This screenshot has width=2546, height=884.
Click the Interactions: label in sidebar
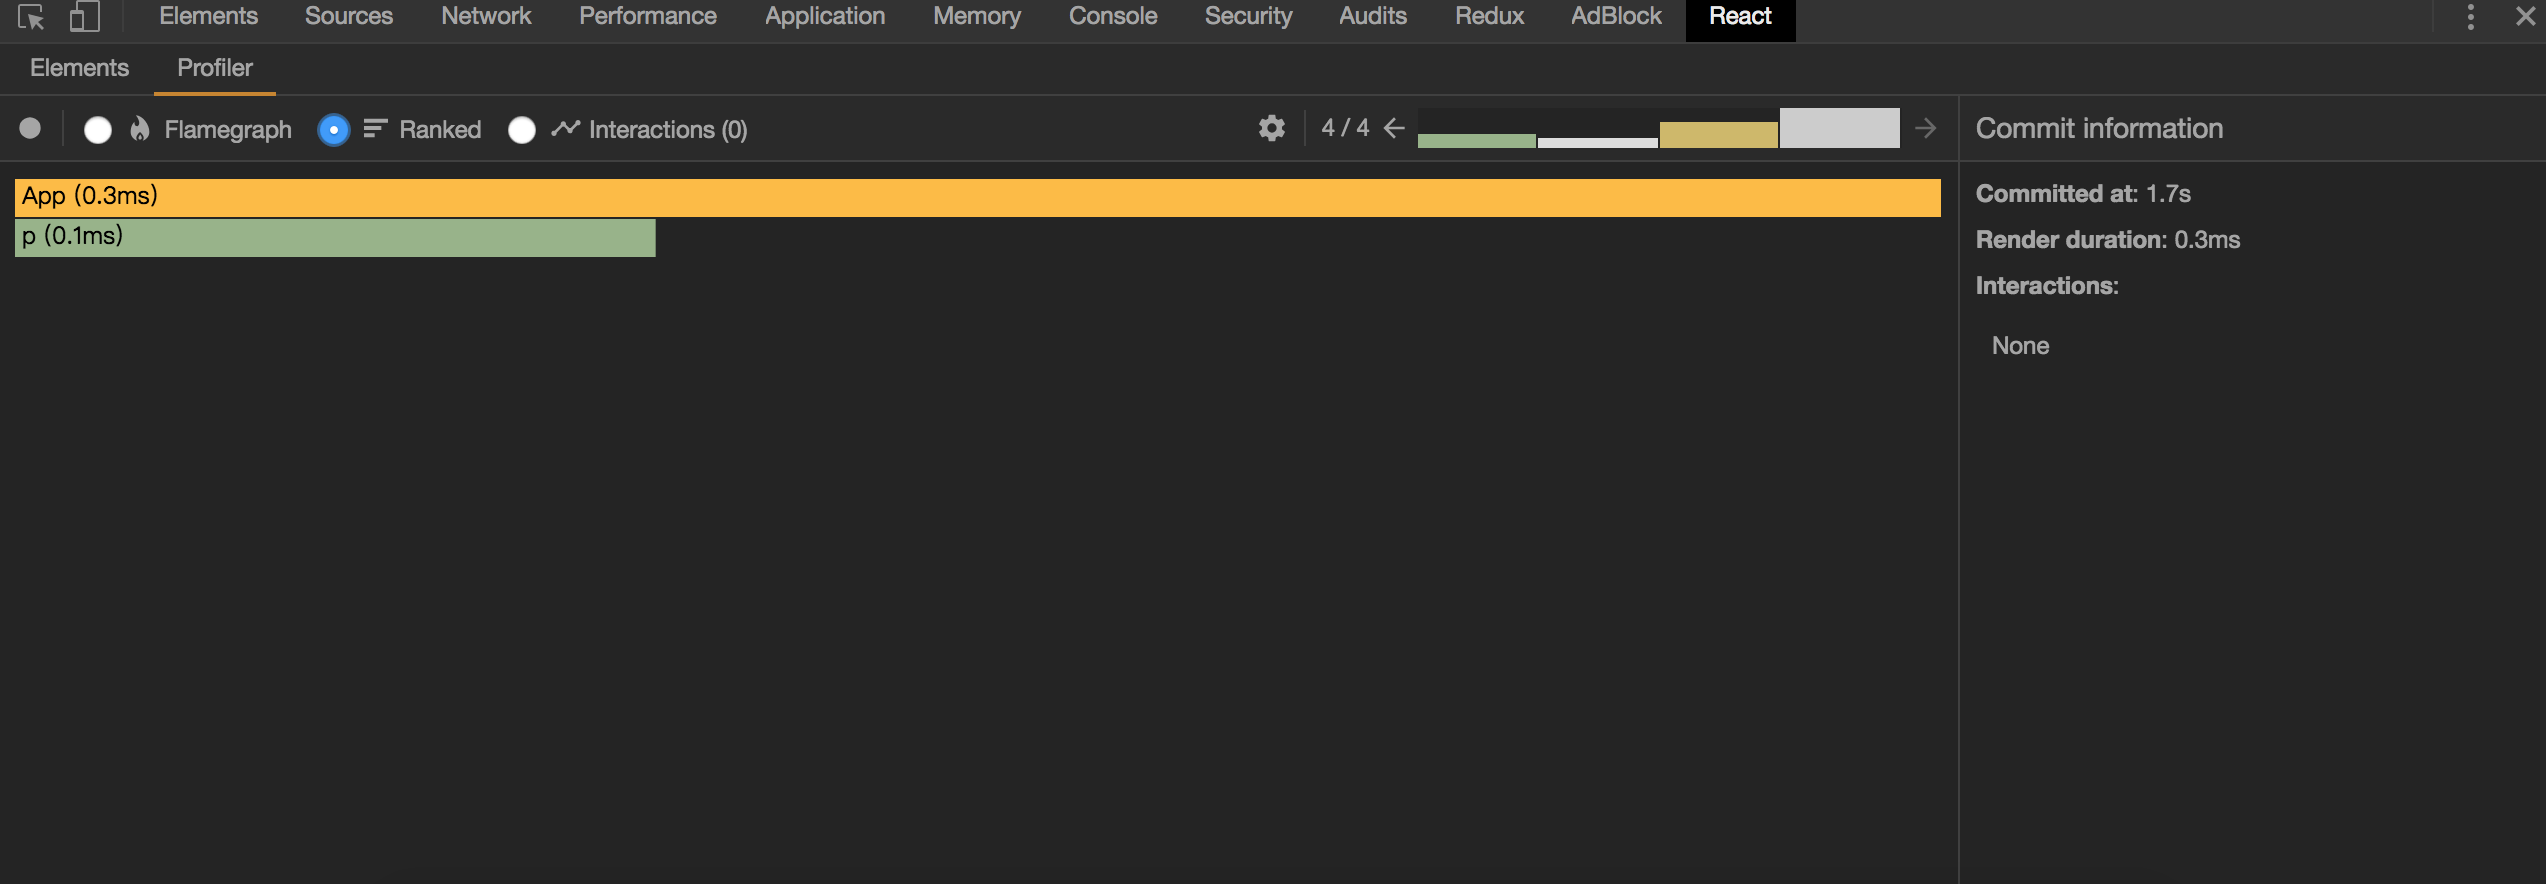[x=2047, y=286]
